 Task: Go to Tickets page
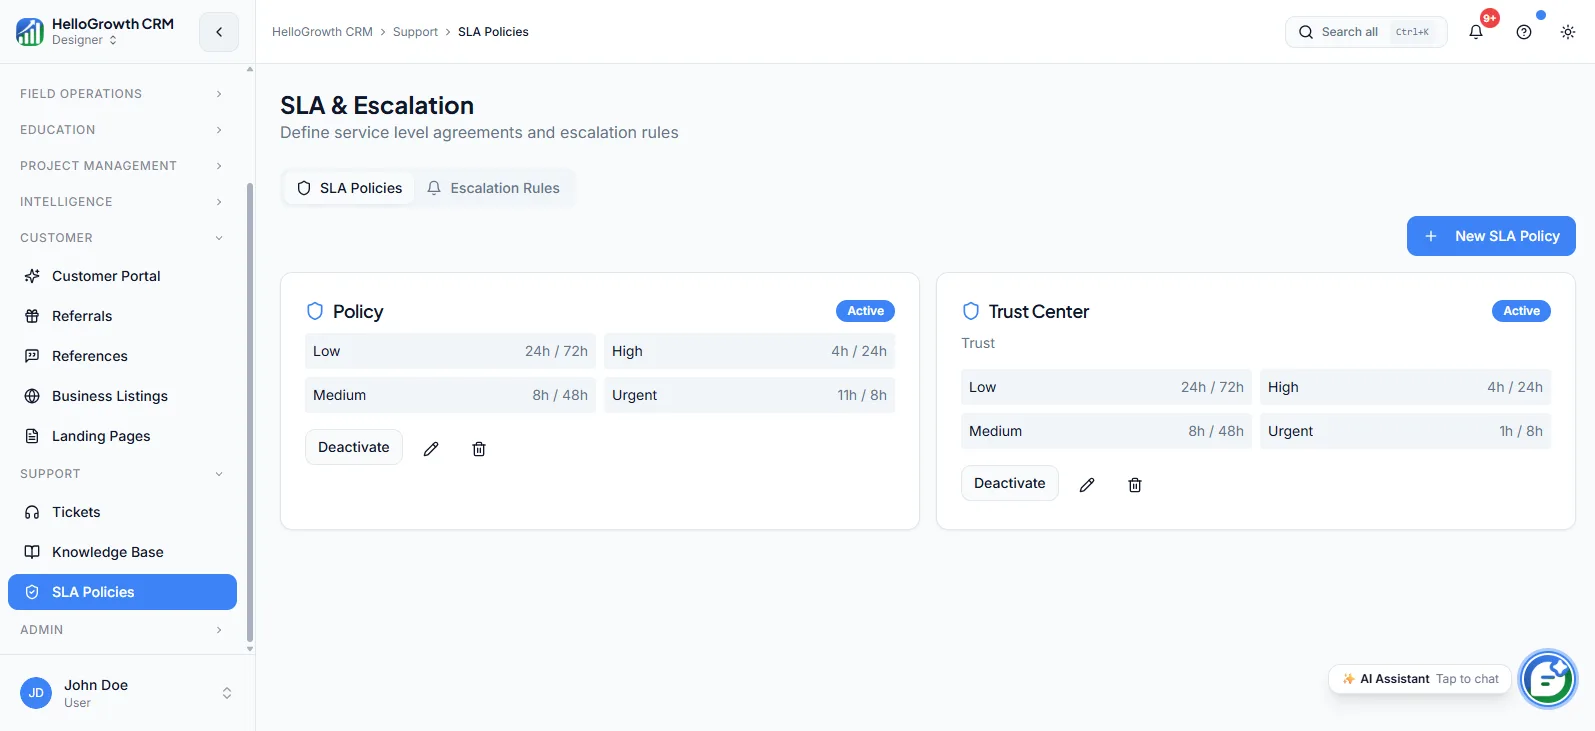(x=122, y=512)
